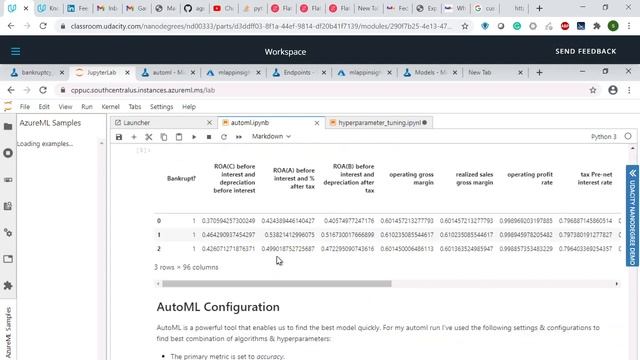The height and width of the screenshot is (360, 640).
Task: Click the SEND FEEDBACK button
Action: point(585,51)
